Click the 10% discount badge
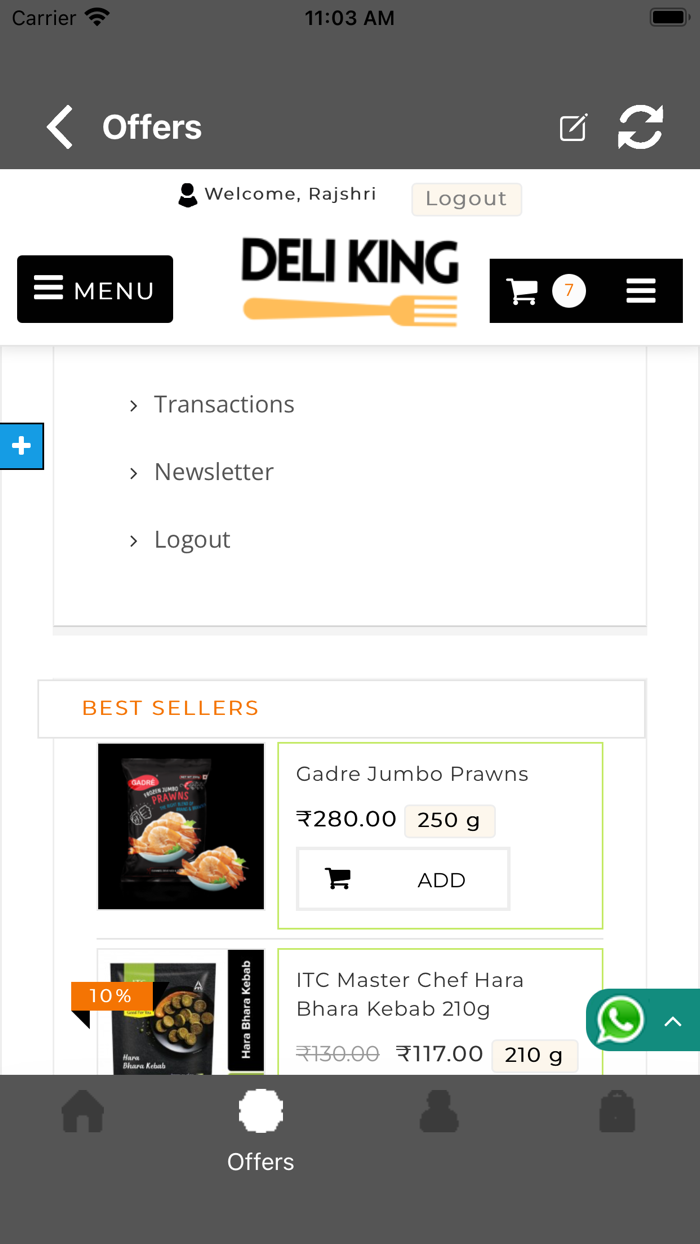Image resolution: width=700 pixels, height=1244 pixels. point(111,997)
